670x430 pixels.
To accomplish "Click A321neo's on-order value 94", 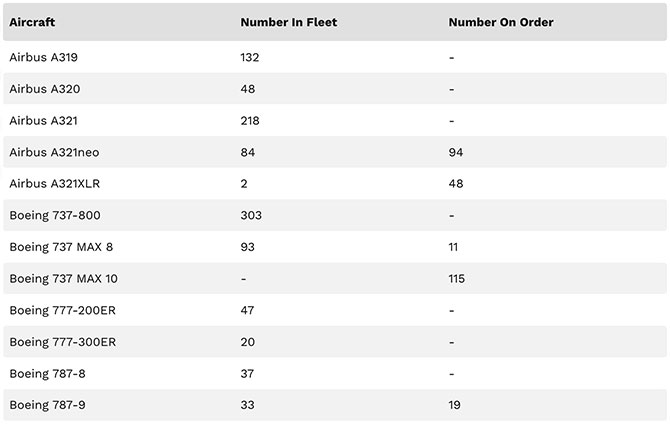I will coord(456,152).
